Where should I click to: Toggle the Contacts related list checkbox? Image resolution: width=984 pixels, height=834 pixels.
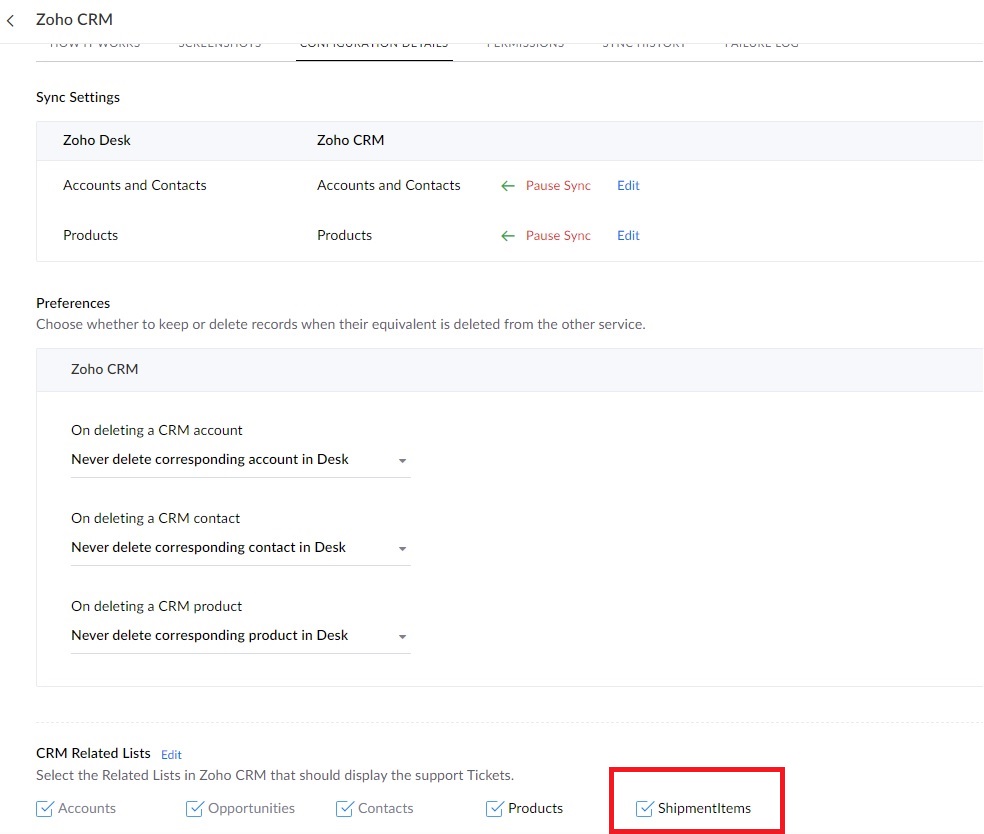tap(345, 809)
